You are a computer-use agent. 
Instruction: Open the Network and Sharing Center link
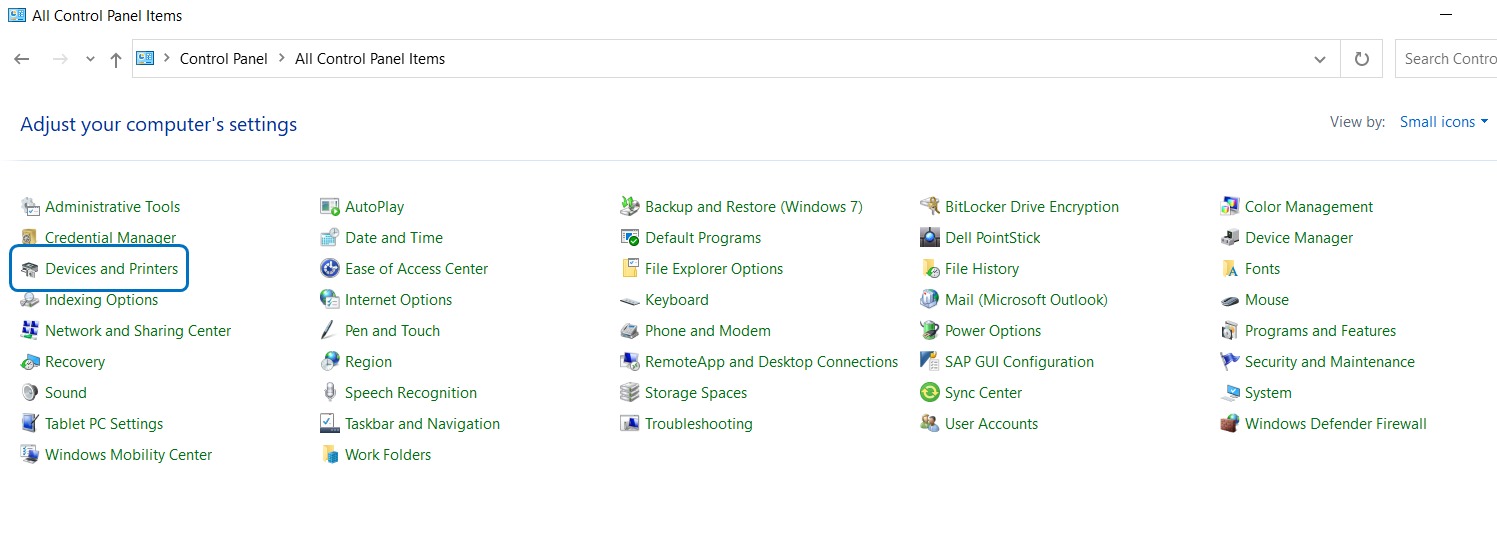point(137,331)
